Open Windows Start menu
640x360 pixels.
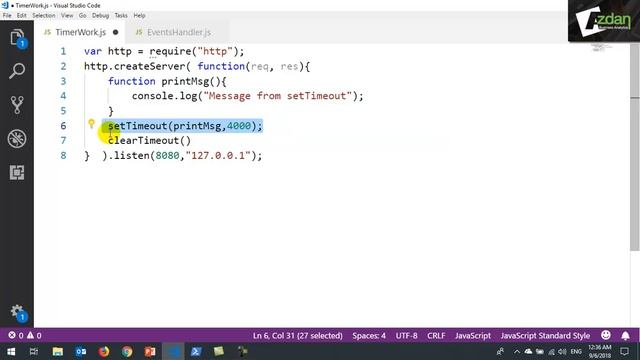tap(11, 351)
